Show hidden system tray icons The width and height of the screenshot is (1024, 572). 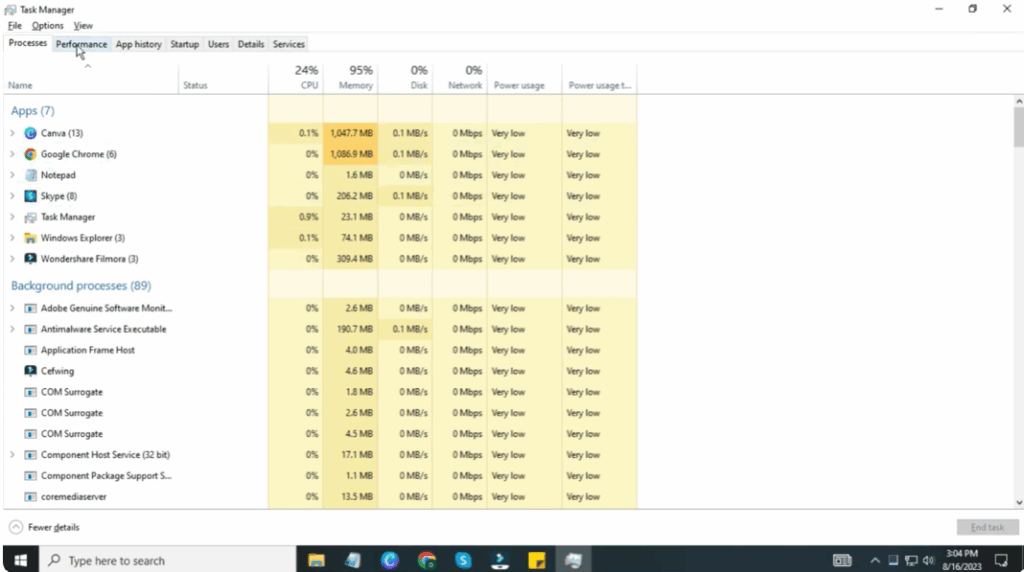875,560
